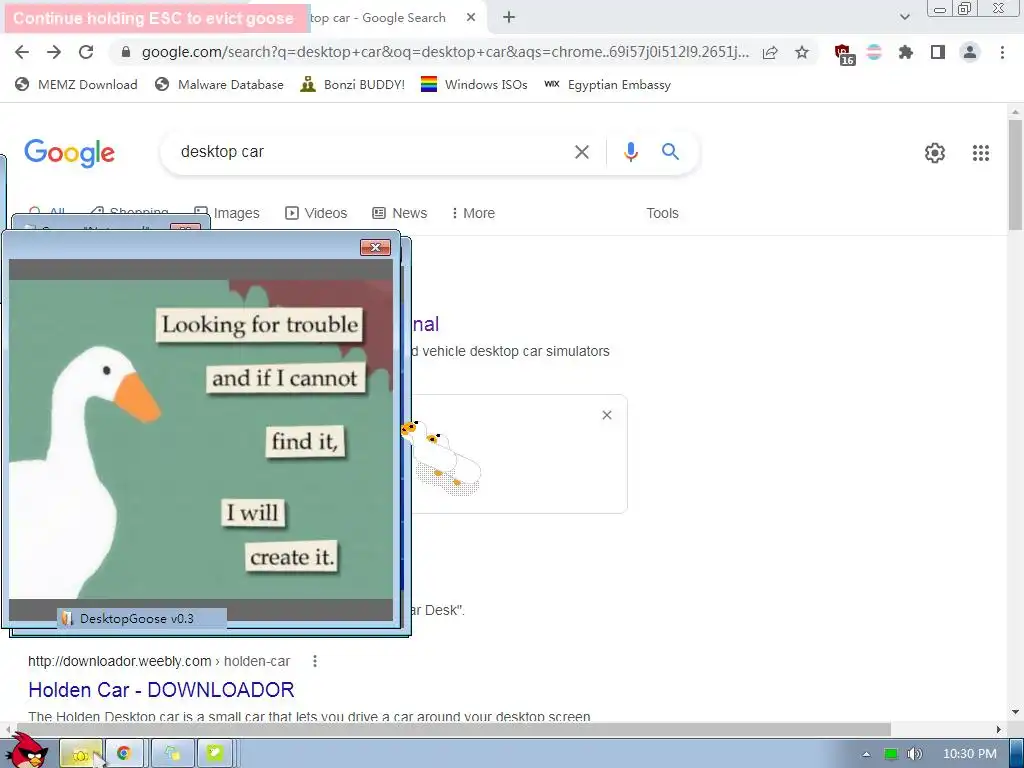This screenshot has height=768, width=1024.
Task: Expand the tab search dropdown arrow
Action: point(904,17)
